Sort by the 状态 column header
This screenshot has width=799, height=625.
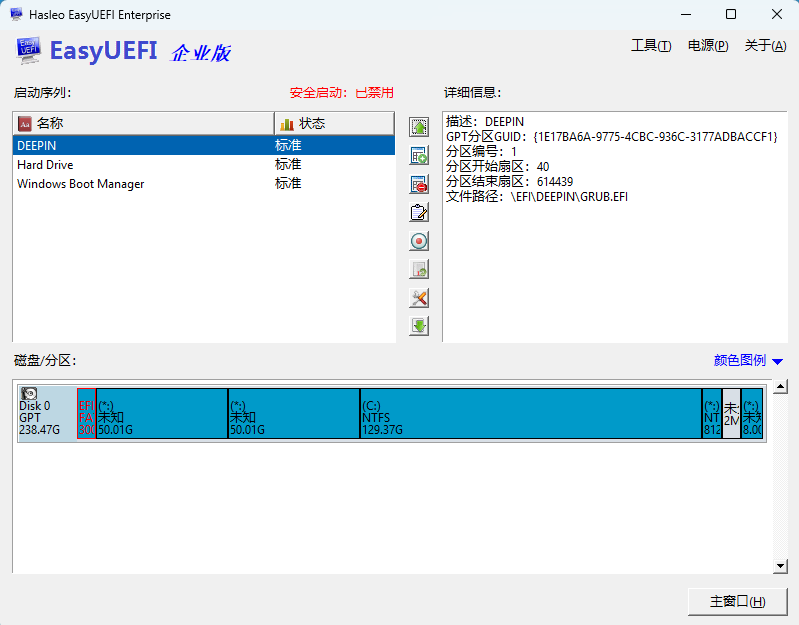pos(334,123)
